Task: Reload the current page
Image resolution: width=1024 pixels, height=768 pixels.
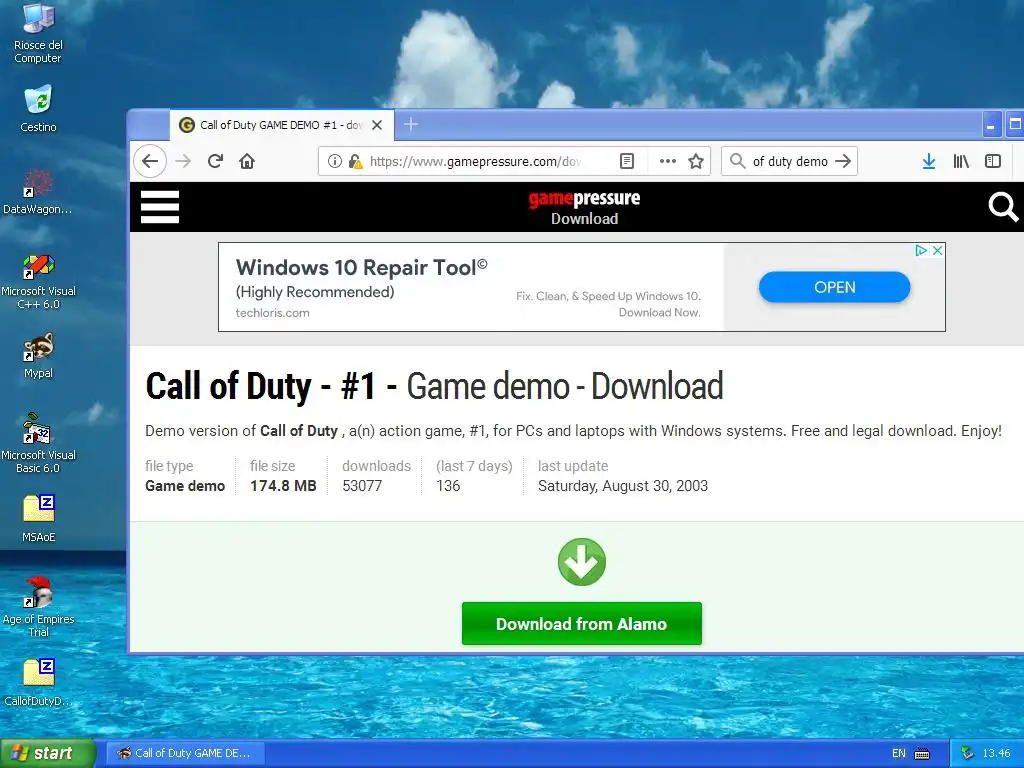Action: click(x=216, y=161)
